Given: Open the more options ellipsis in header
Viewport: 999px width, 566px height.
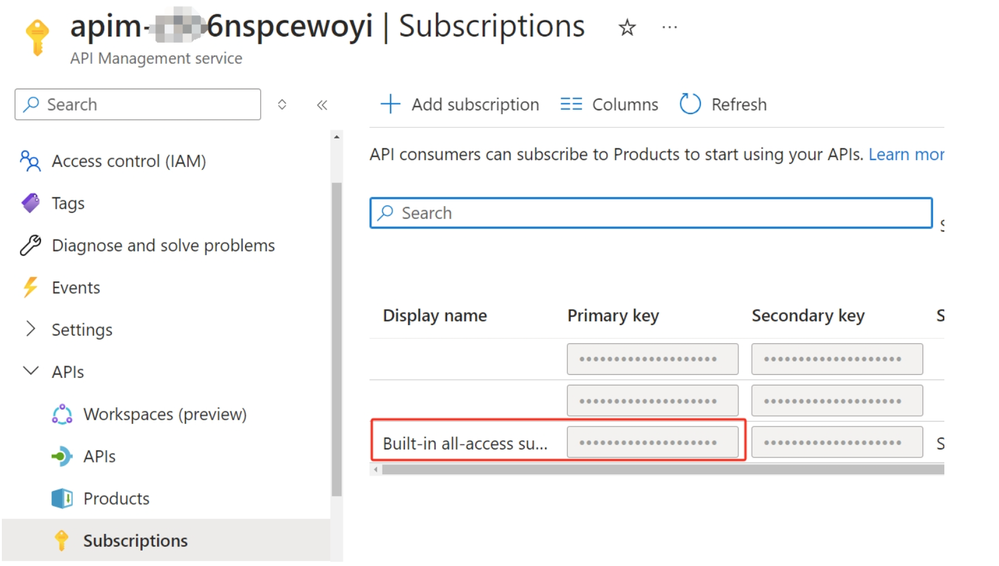Looking at the screenshot, I should [670, 27].
